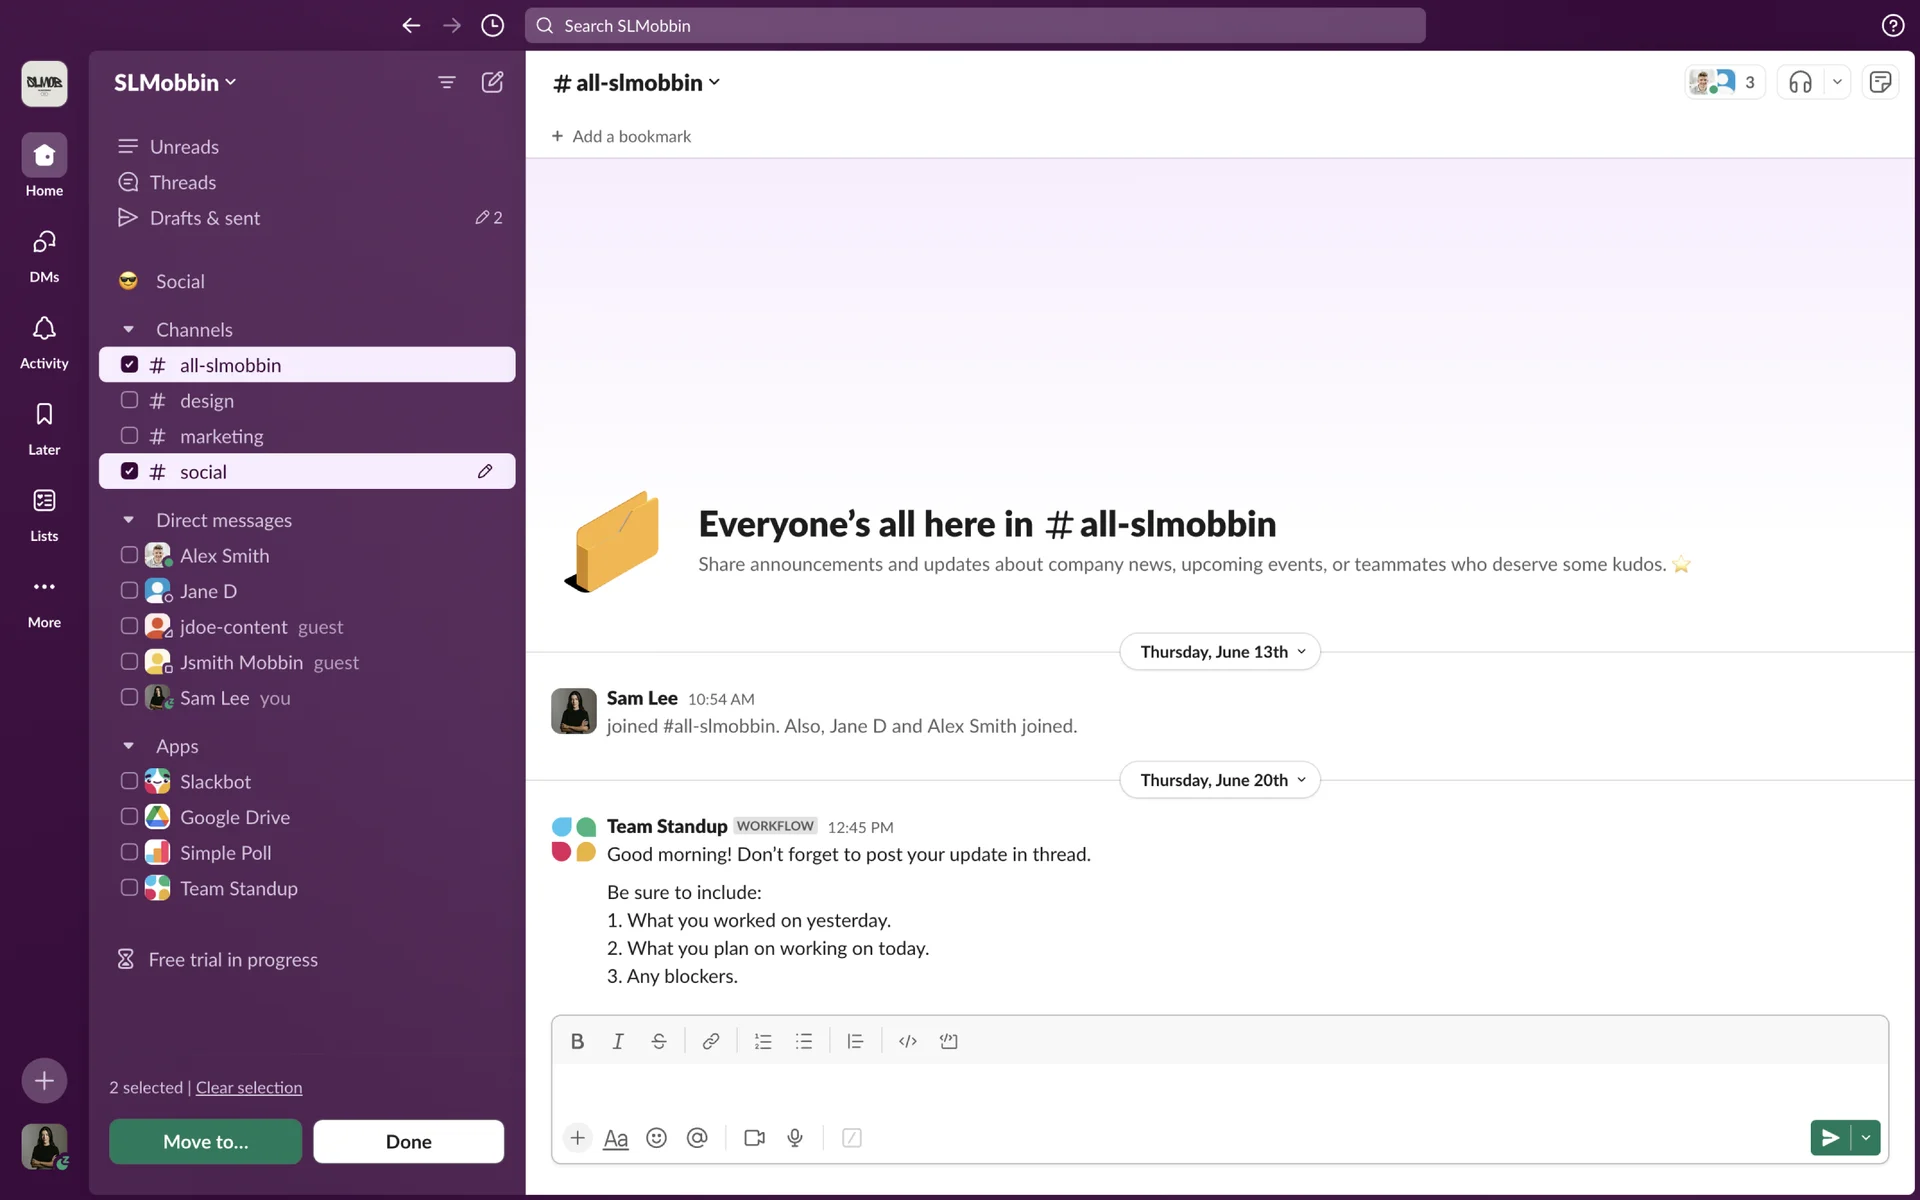Click the edit pencil on social channel
Image resolution: width=1920 pixels, height=1200 pixels.
click(485, 471)
